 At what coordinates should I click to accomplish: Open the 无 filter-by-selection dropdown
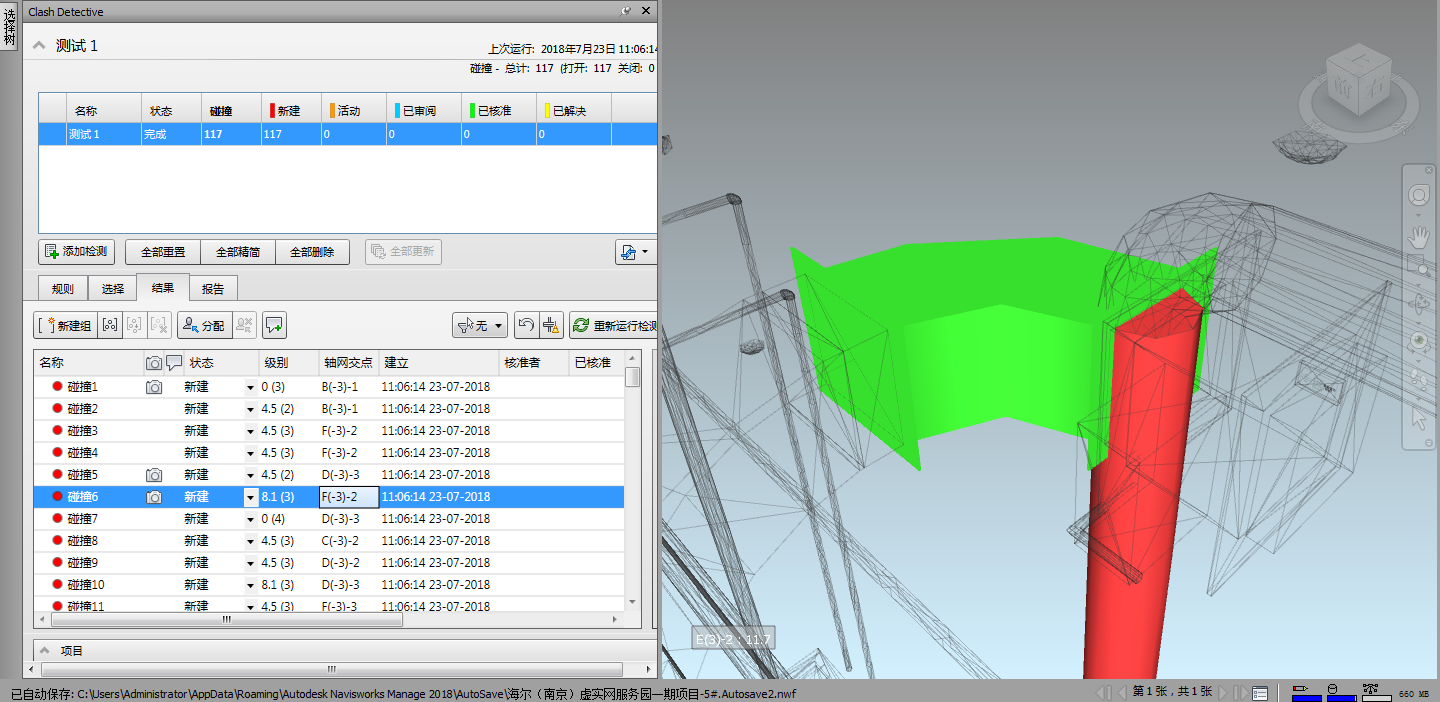point(480,325)
